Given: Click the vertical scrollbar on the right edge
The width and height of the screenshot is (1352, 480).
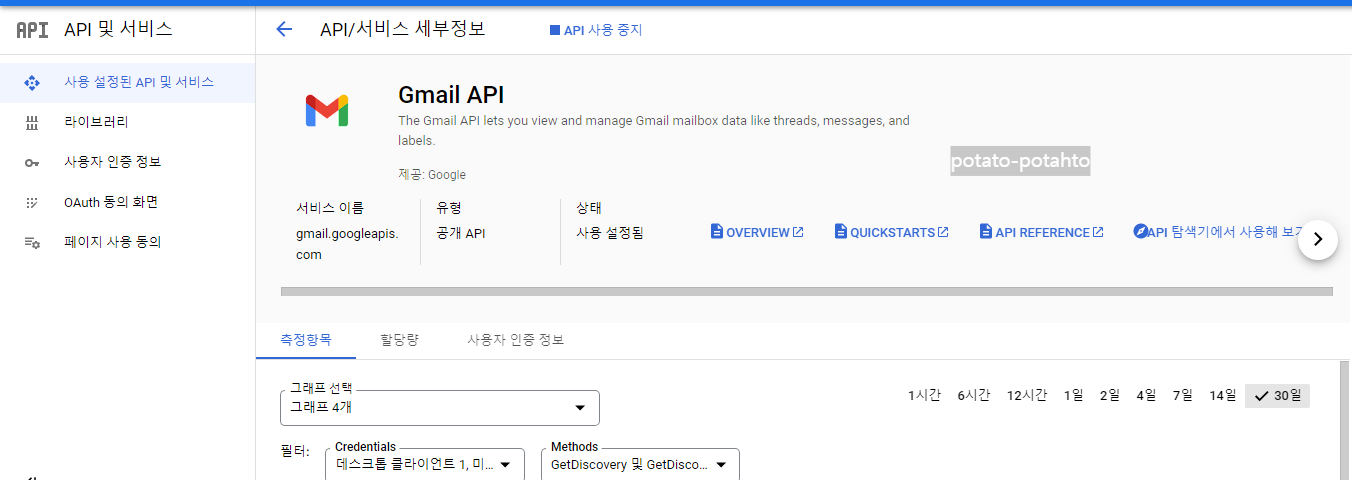Looking at the screenshot, I should [x=1346, y=420].
